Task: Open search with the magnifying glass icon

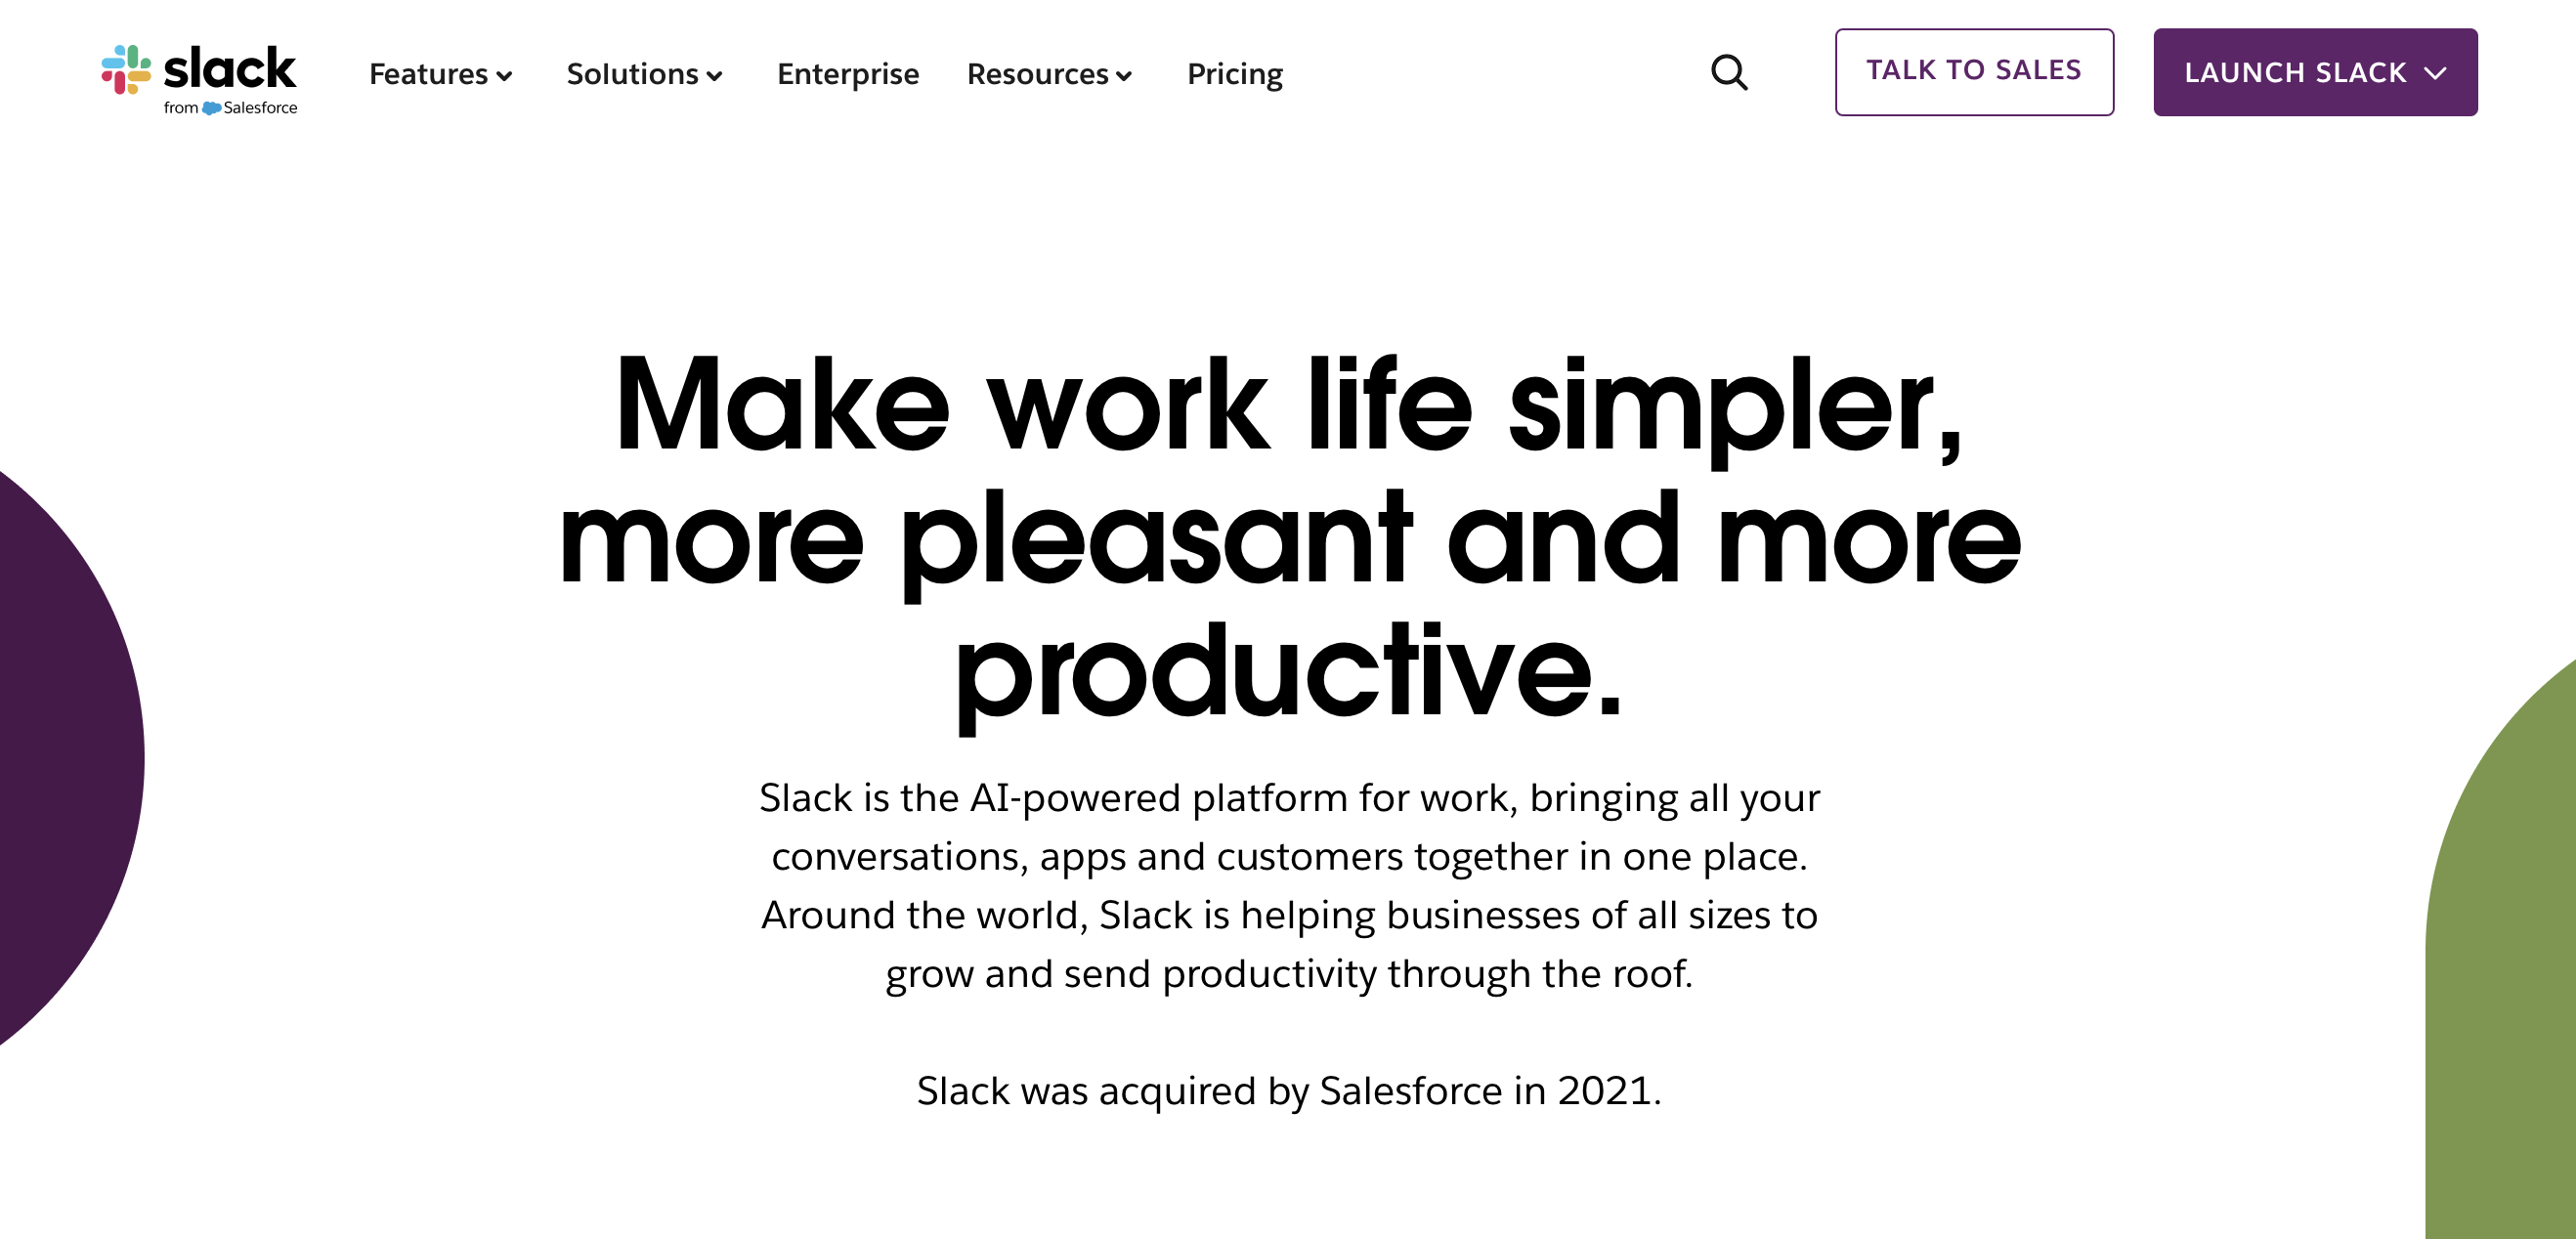Action: 1729,73
